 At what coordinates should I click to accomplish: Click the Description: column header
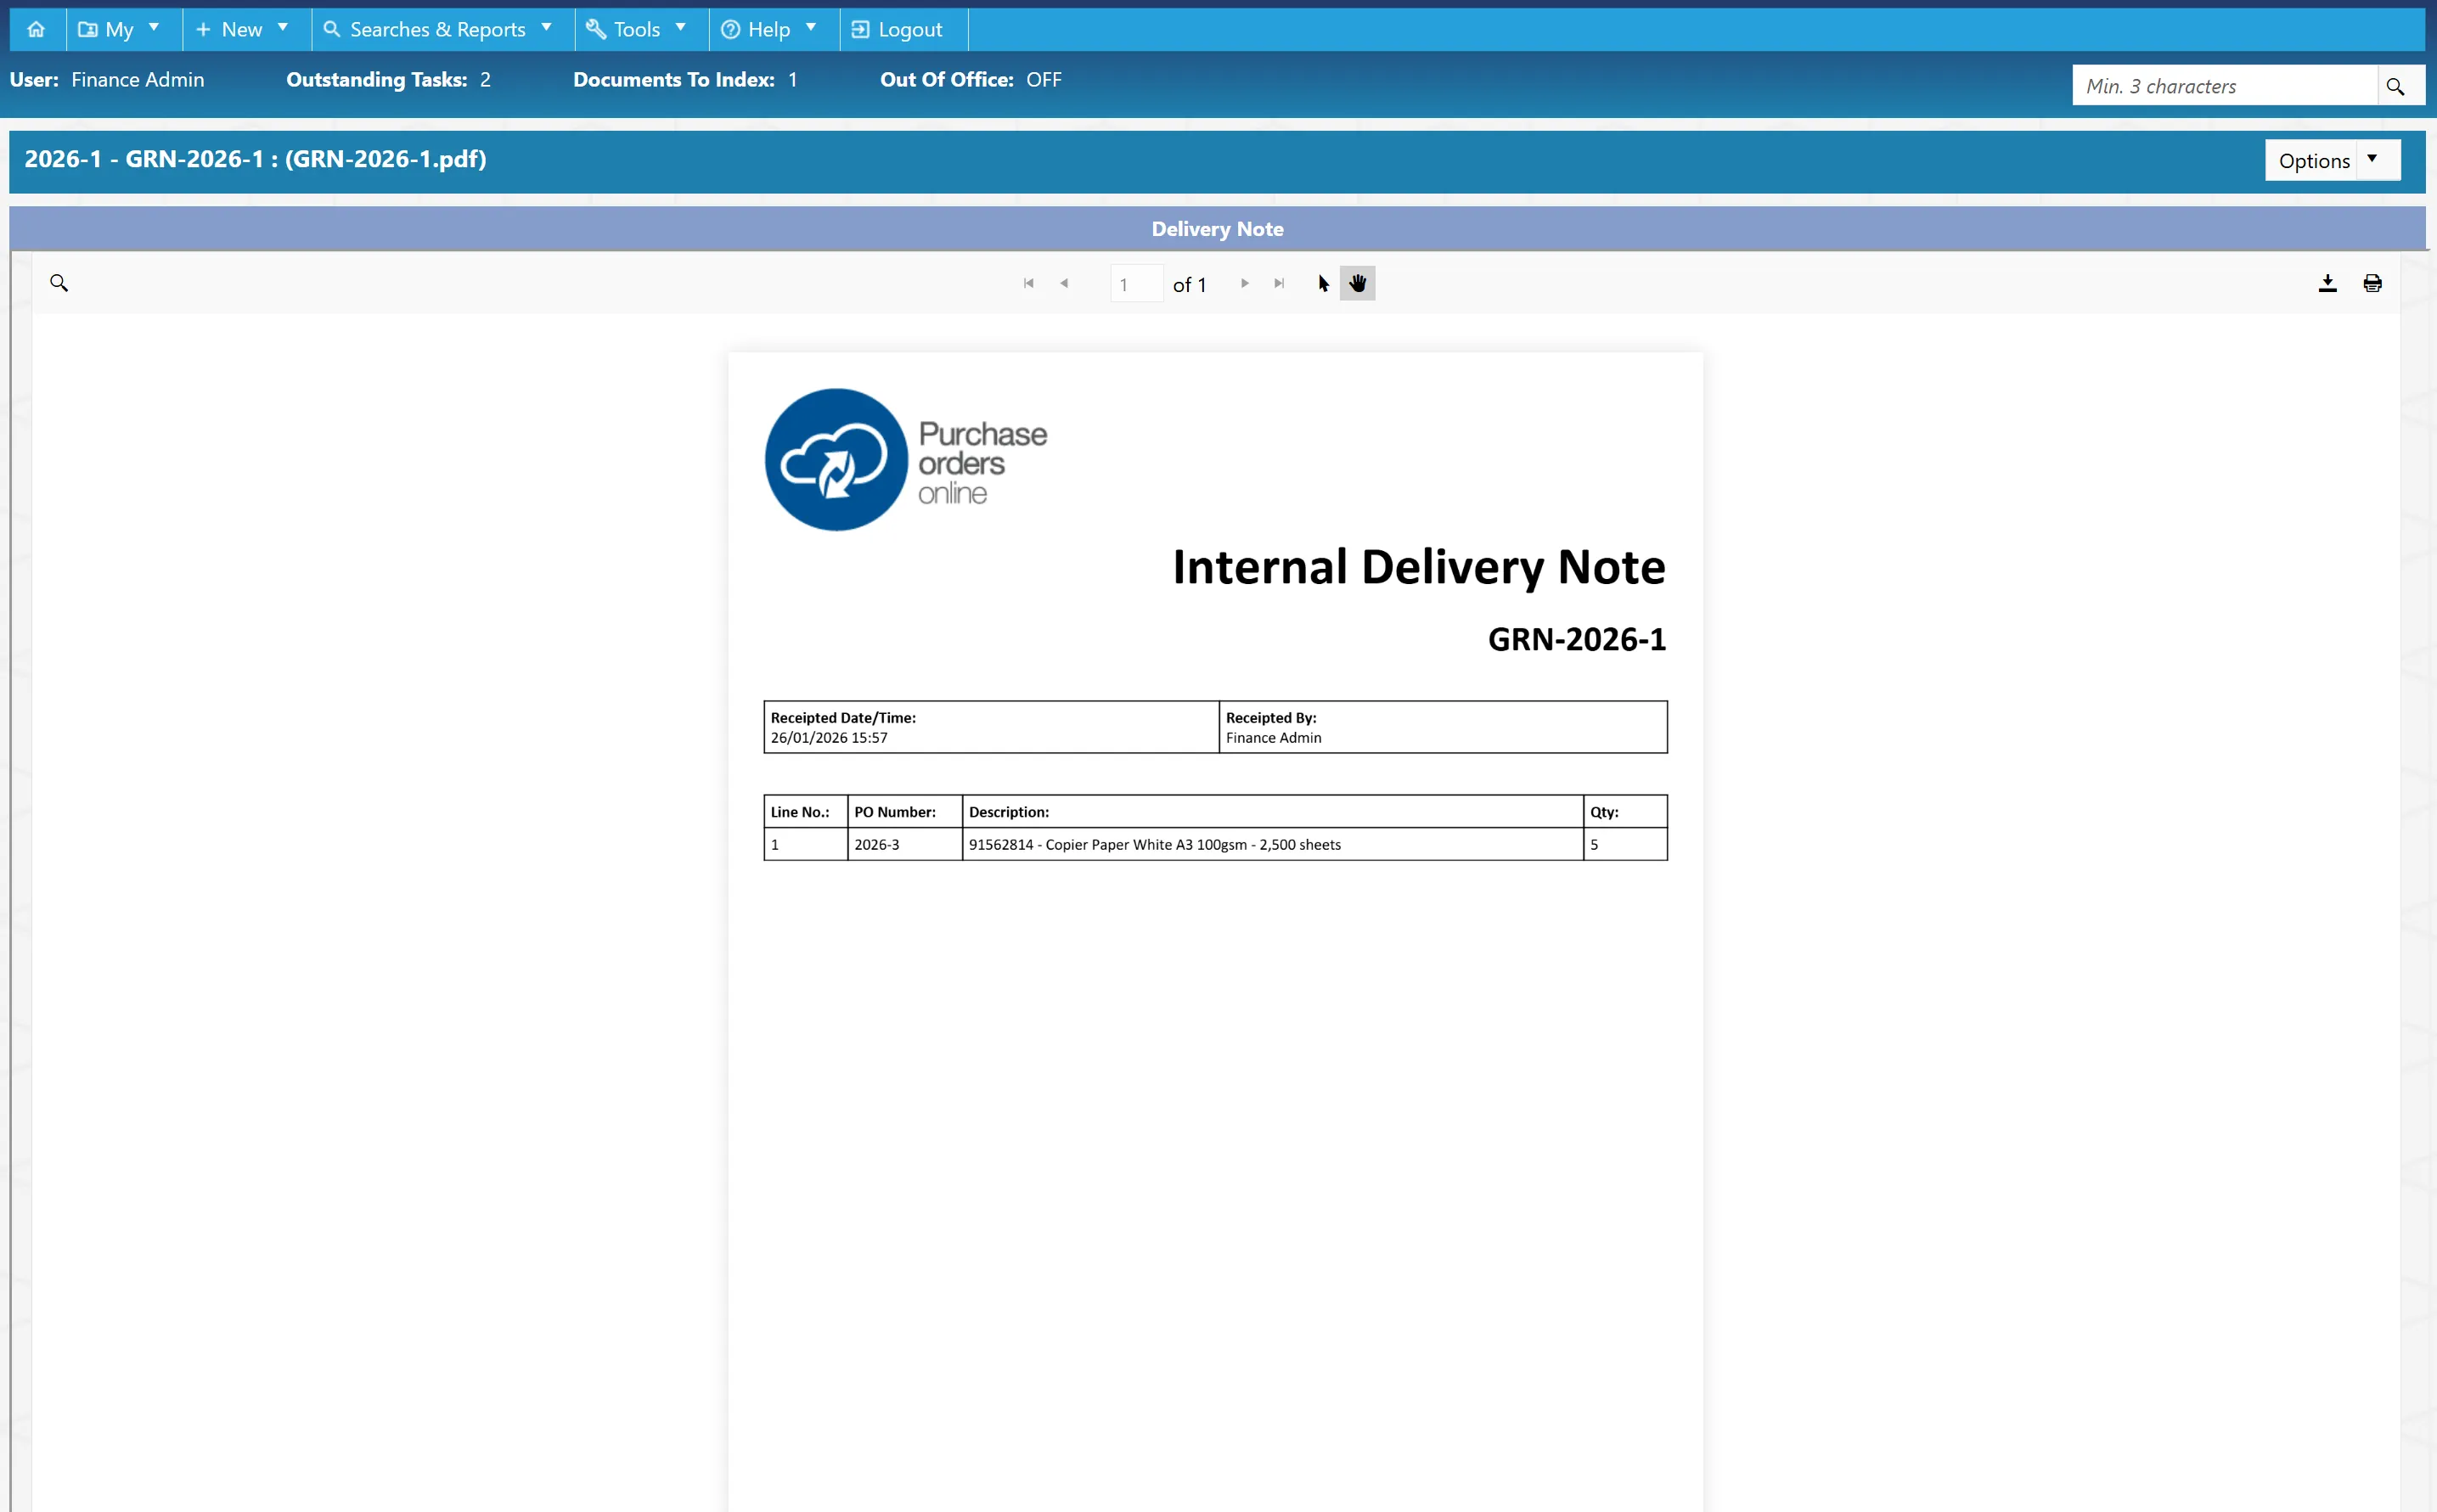1273,811
